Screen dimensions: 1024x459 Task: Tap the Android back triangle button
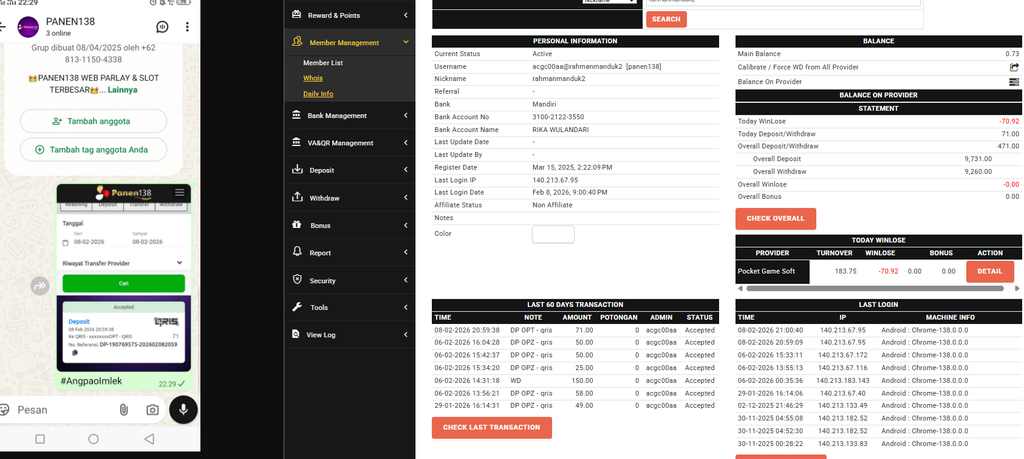(149, 439)
